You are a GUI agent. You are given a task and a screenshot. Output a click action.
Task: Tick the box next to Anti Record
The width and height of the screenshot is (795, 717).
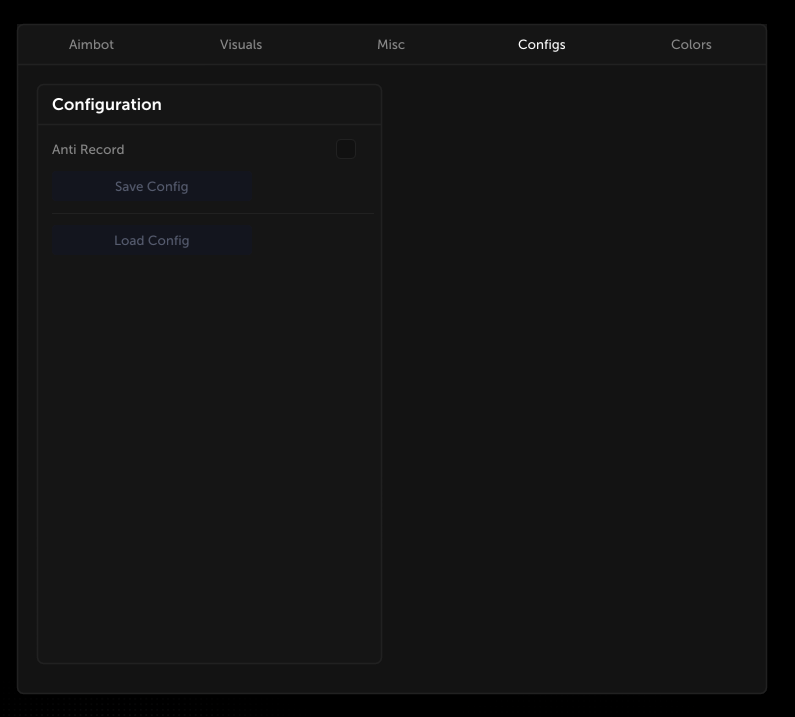pos(346,149)
